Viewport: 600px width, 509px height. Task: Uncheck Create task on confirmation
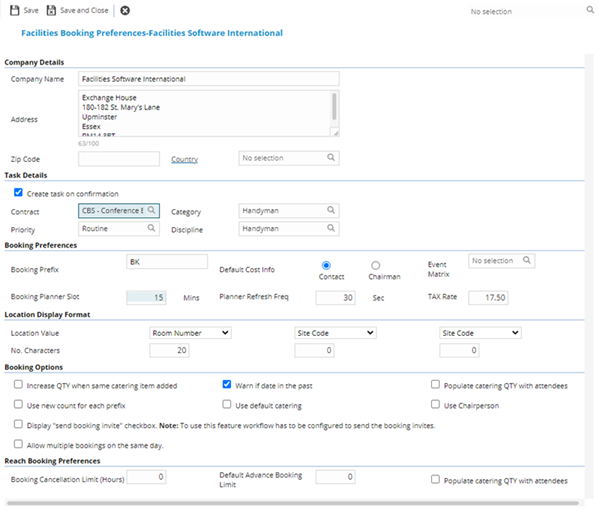tap(18, 193)
